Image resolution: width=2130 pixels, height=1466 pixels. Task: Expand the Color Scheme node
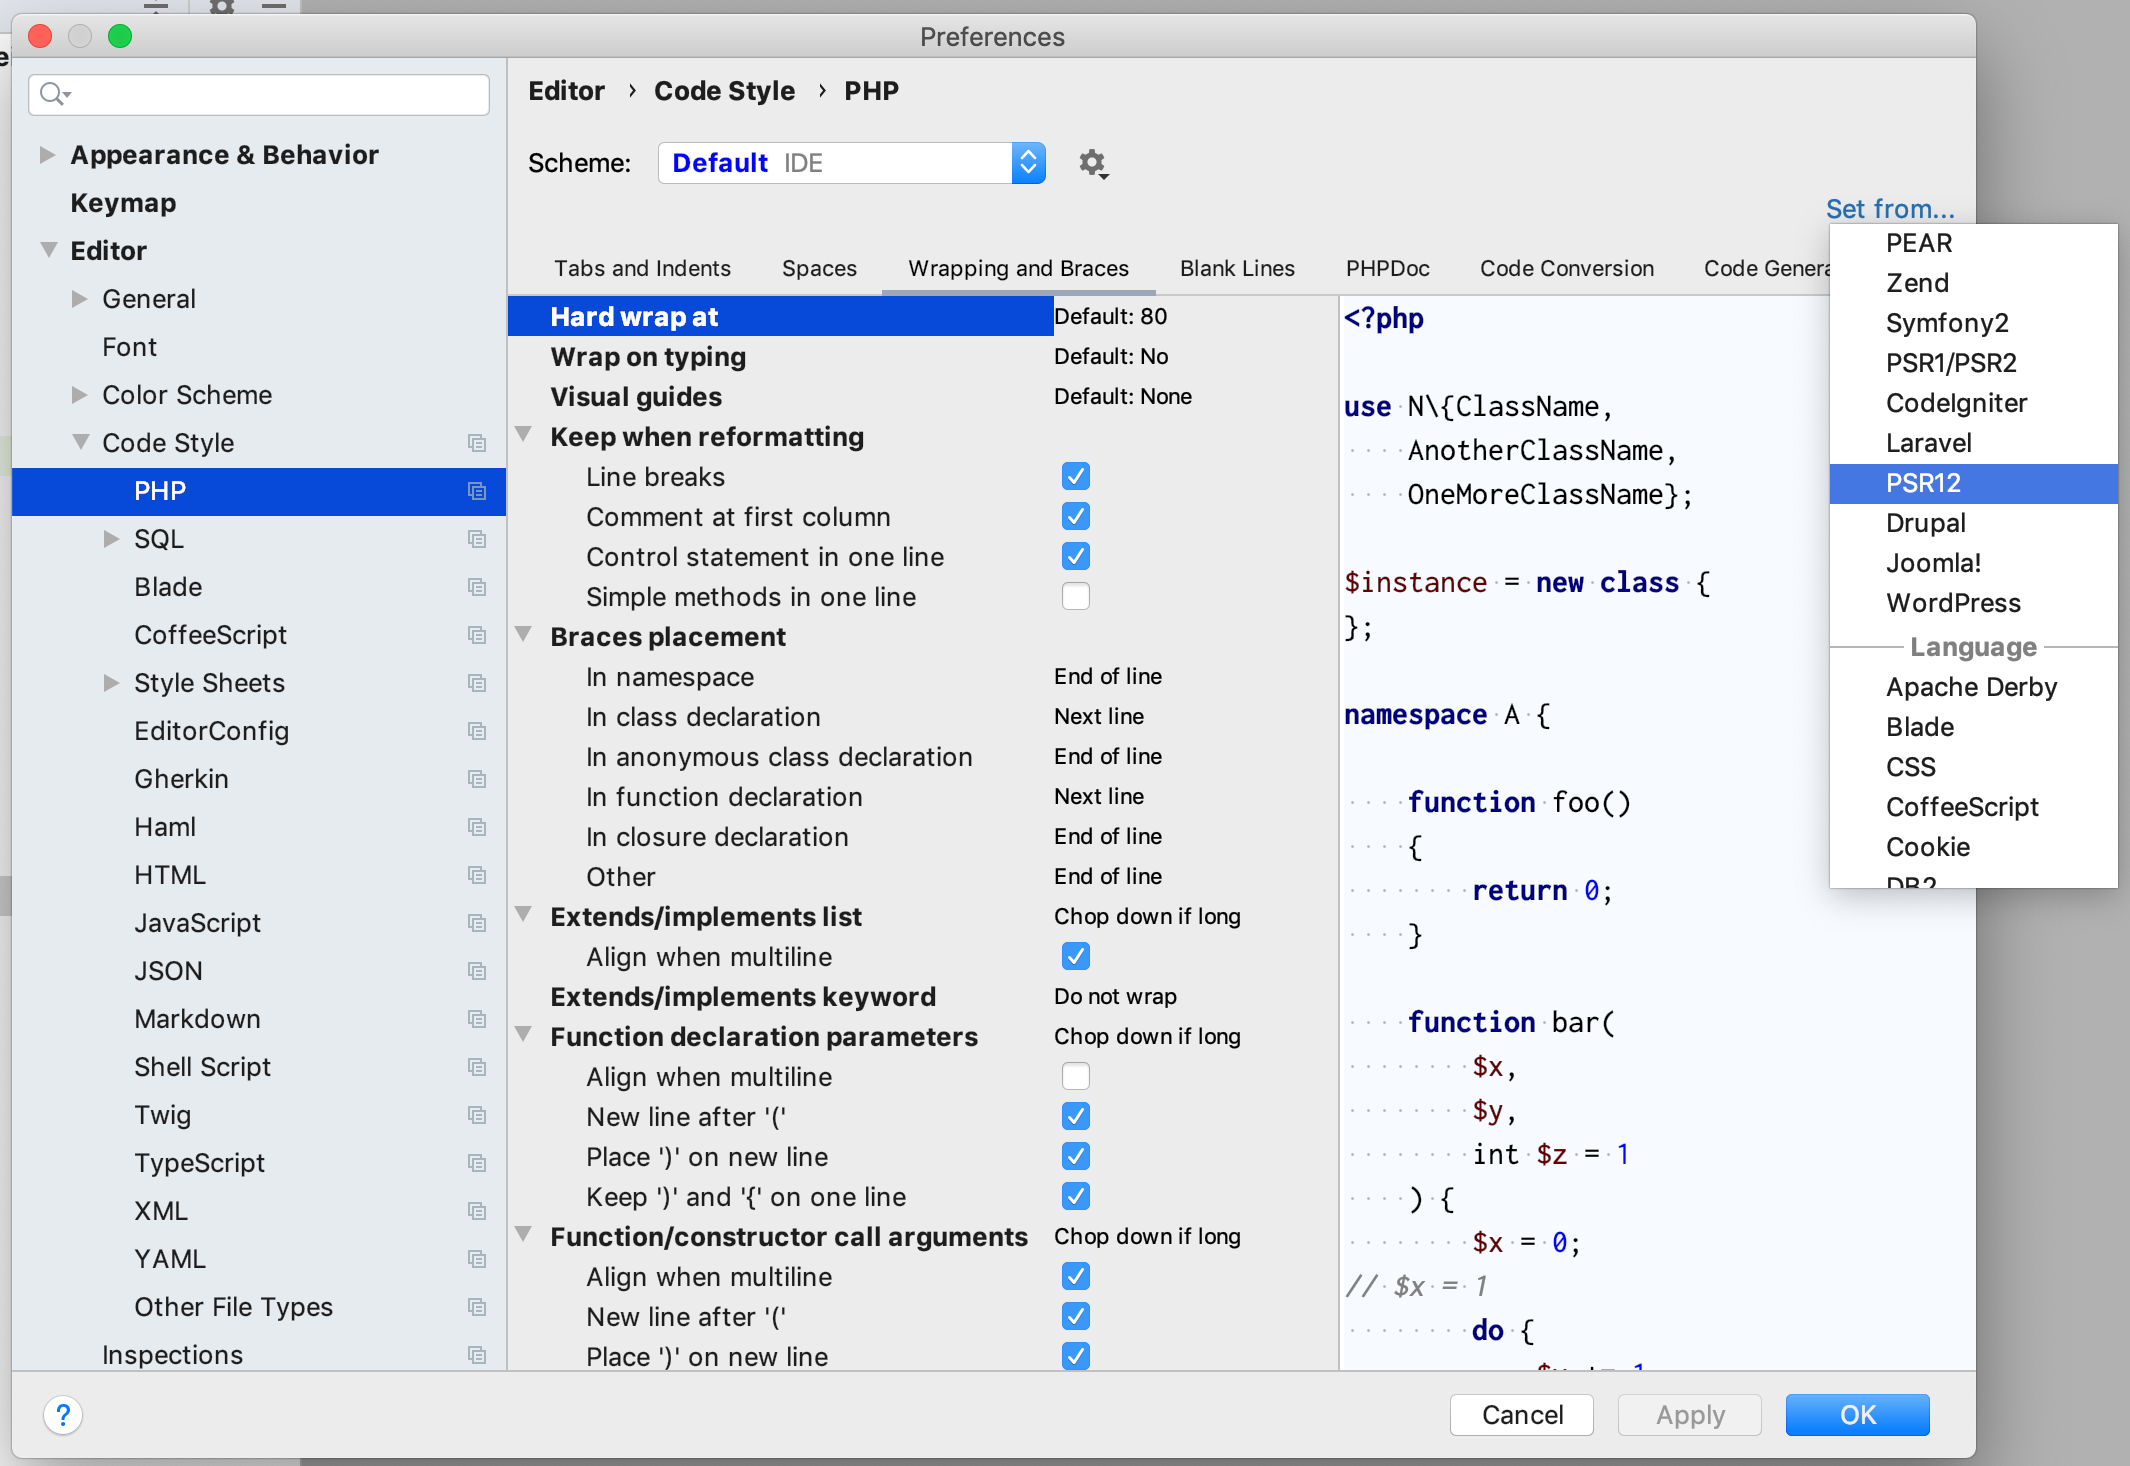pos(79,395)
